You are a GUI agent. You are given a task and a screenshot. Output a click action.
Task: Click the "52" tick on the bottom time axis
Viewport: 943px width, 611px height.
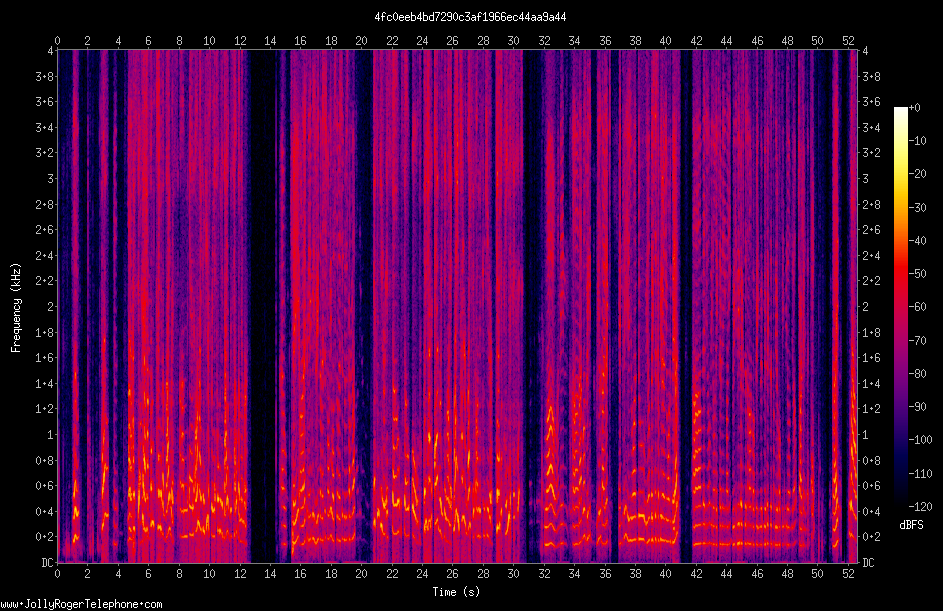[x=848, y=574]
